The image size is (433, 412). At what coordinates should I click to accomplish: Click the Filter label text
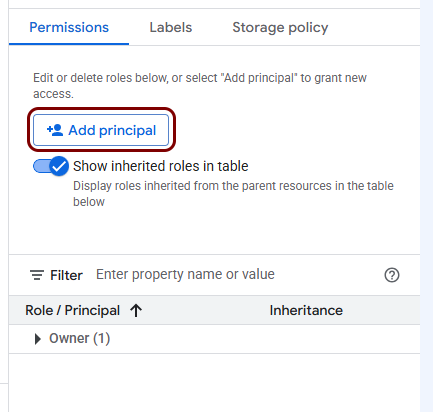click(x=66, y=276)
